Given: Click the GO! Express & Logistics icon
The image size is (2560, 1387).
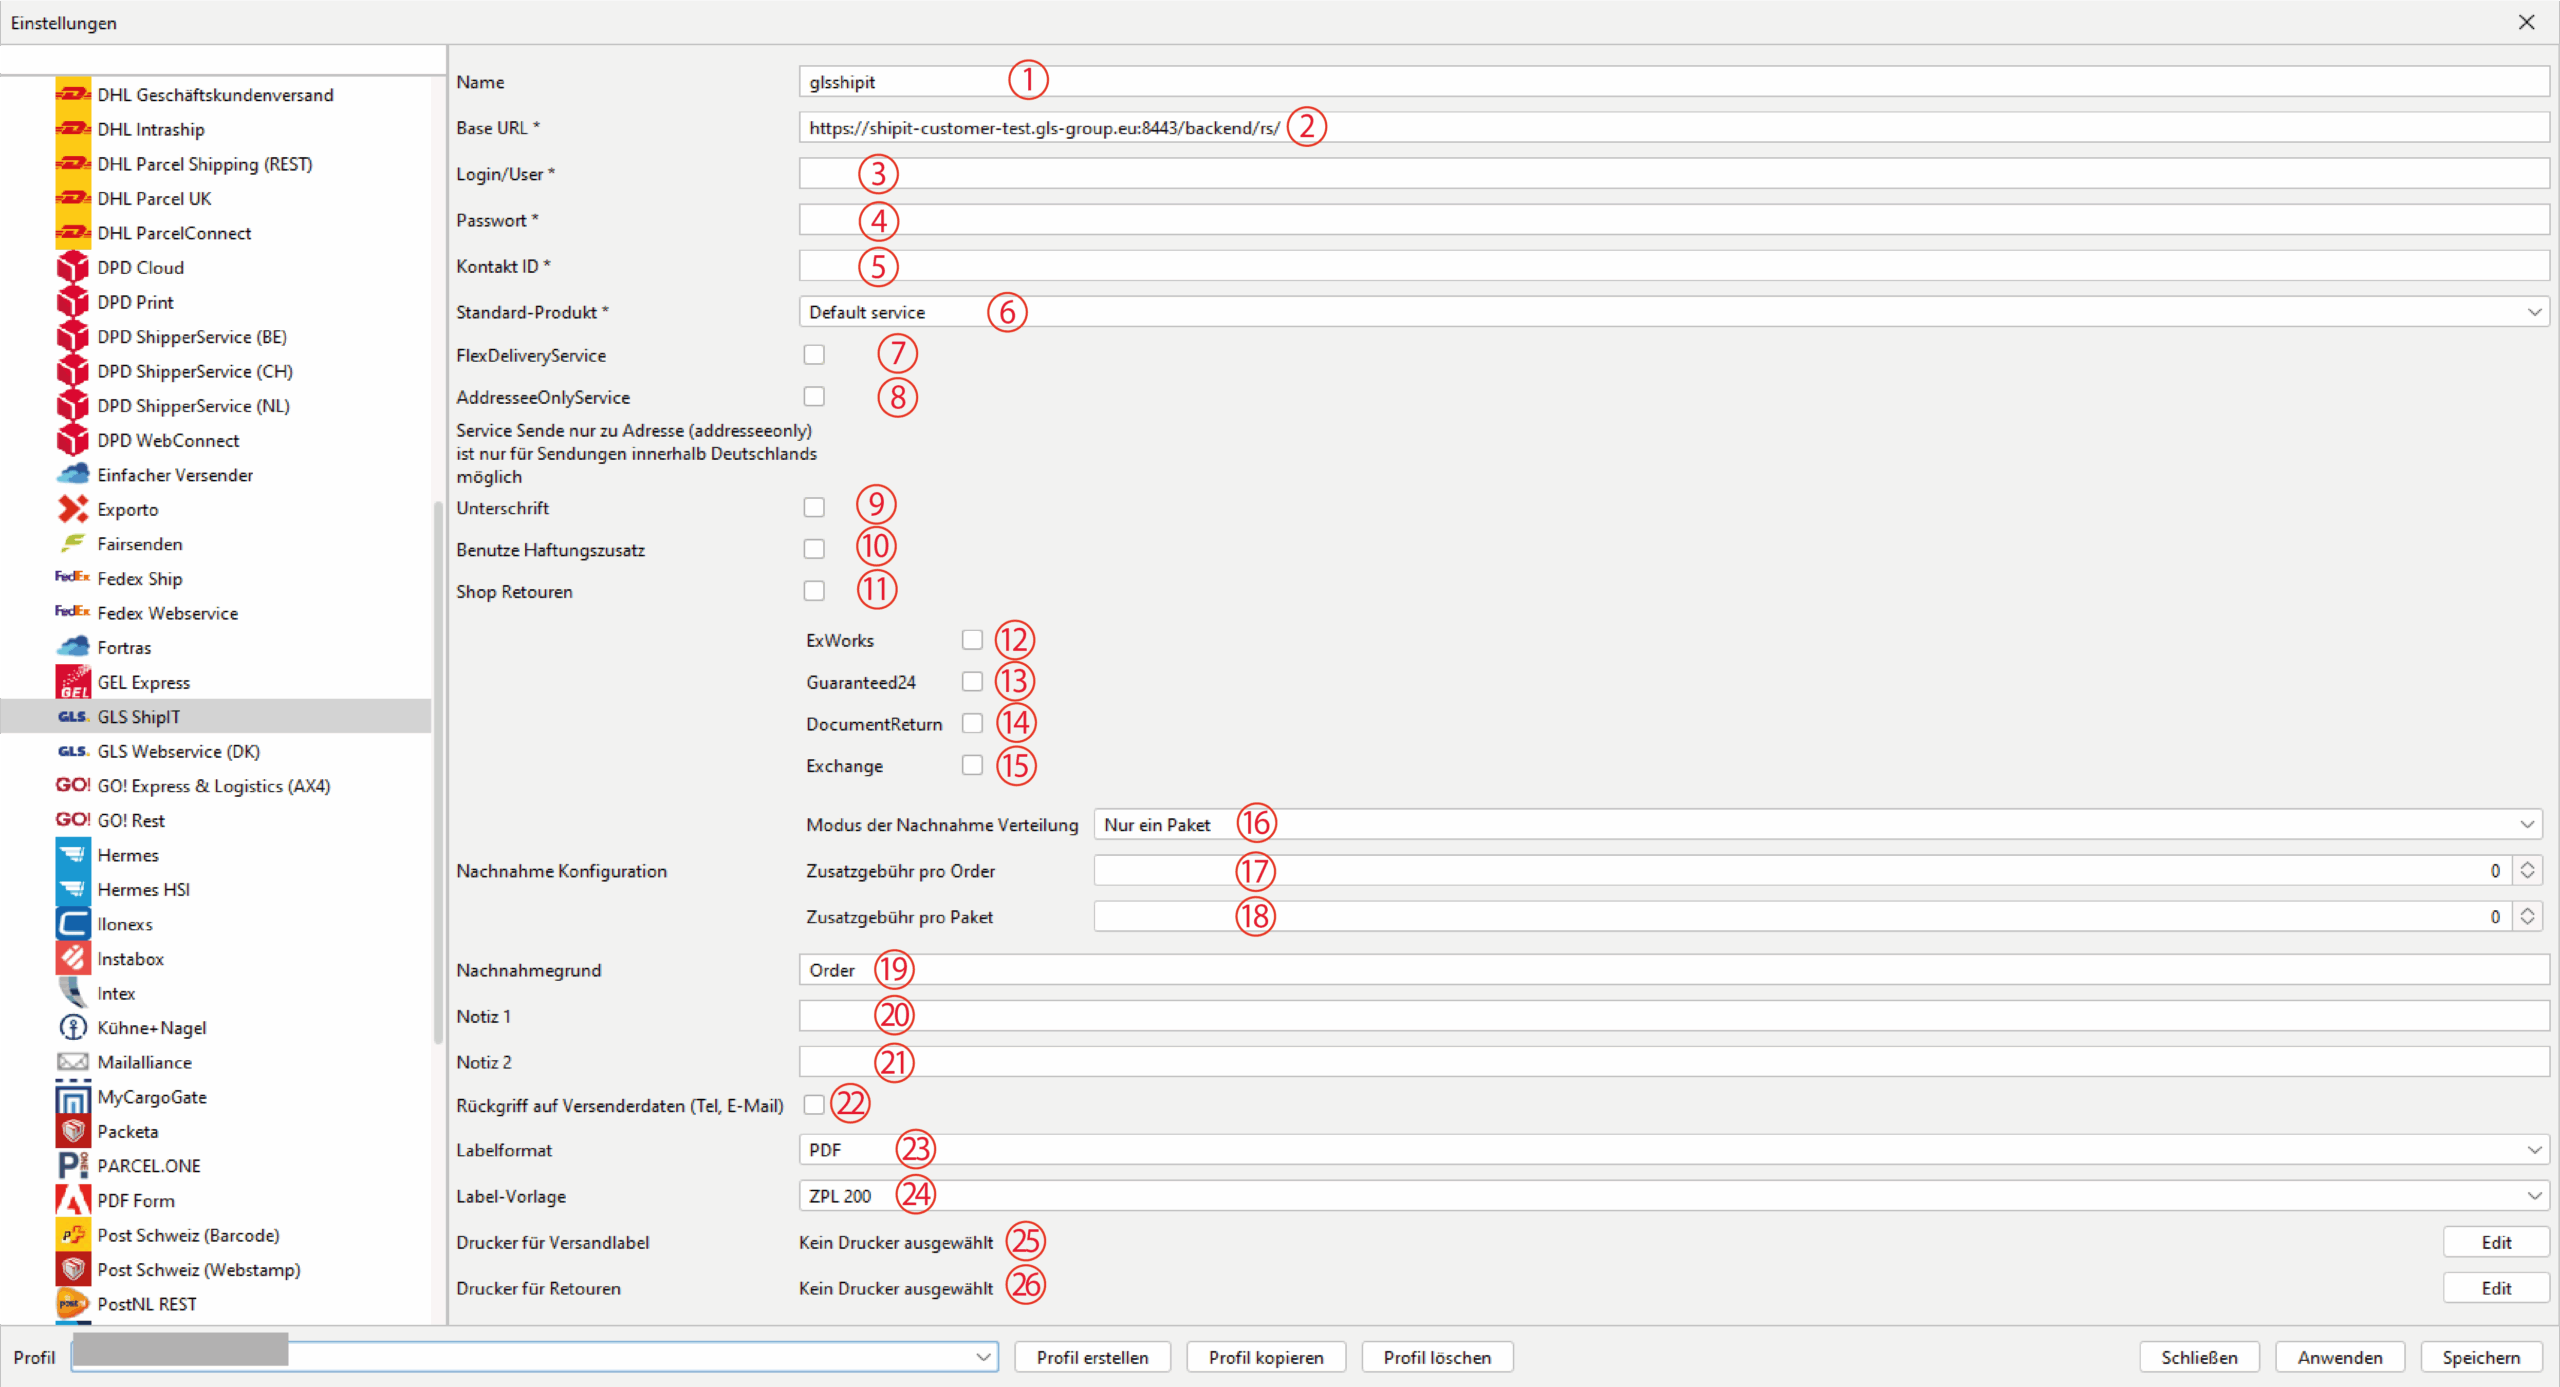Looking at the screenshot, I should [x=73, y=785].
